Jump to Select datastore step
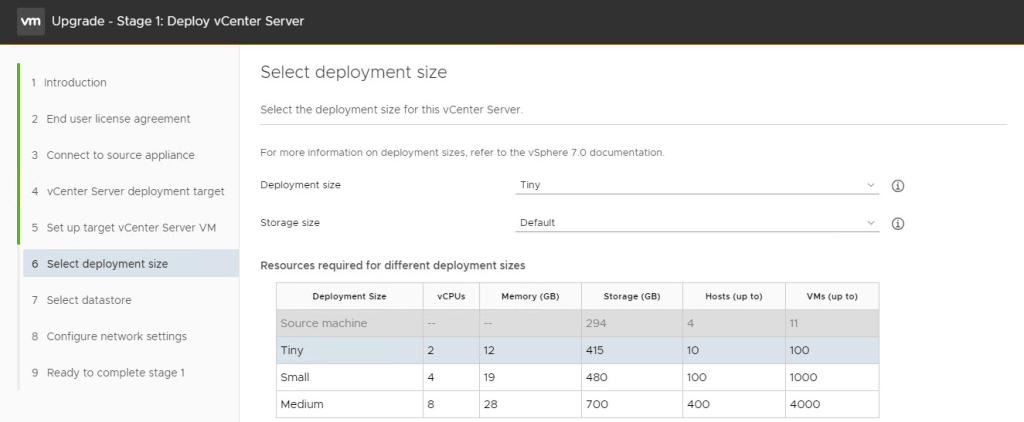 (88, 300)
